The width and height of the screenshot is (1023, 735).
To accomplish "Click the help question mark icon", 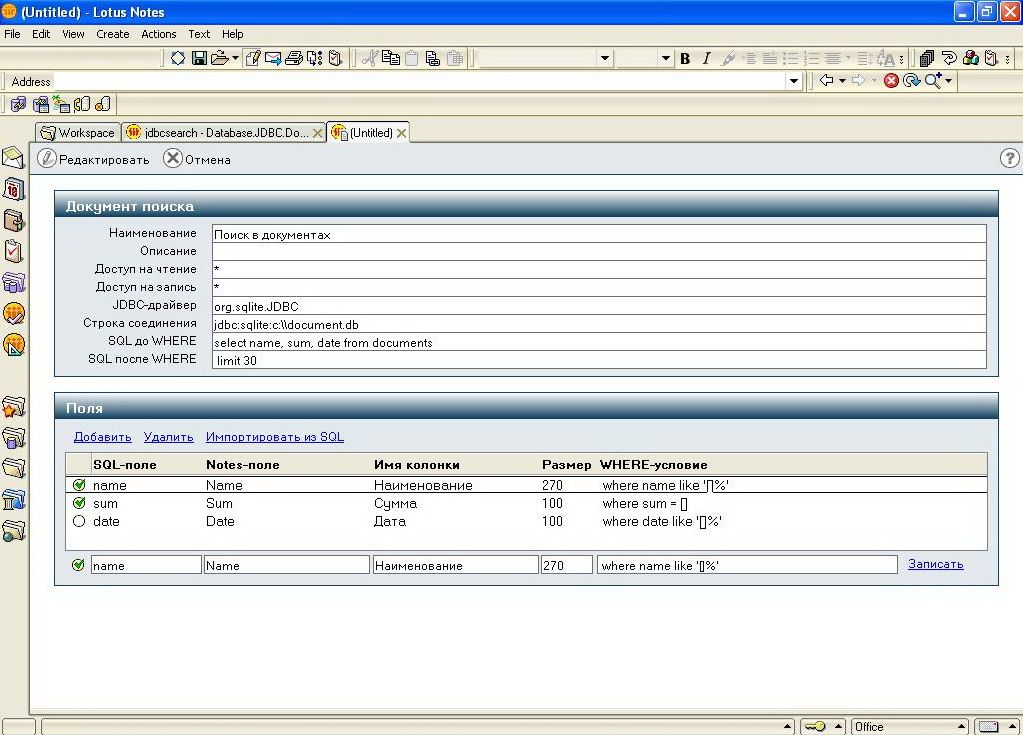I will click(x=1009, y=158).
